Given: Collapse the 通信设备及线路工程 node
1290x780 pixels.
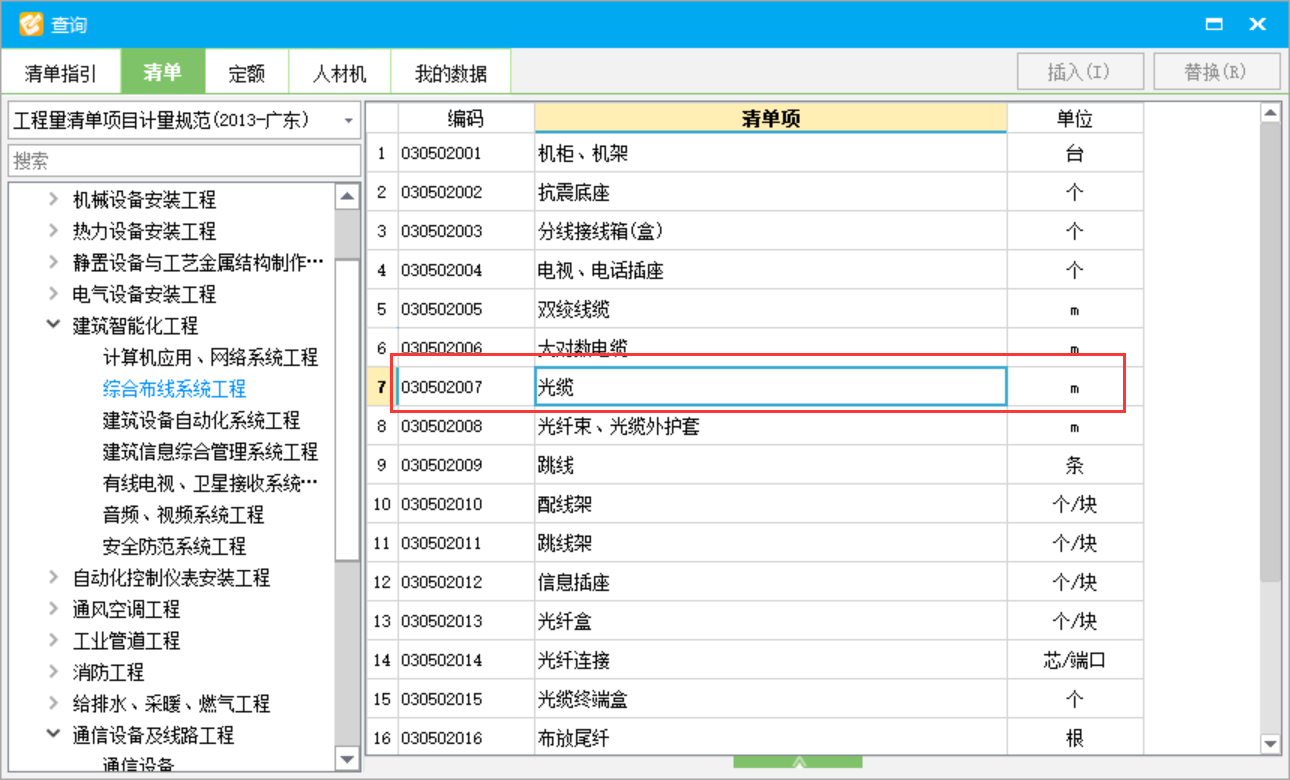Looking at the screenshot, I should (53, 734).
